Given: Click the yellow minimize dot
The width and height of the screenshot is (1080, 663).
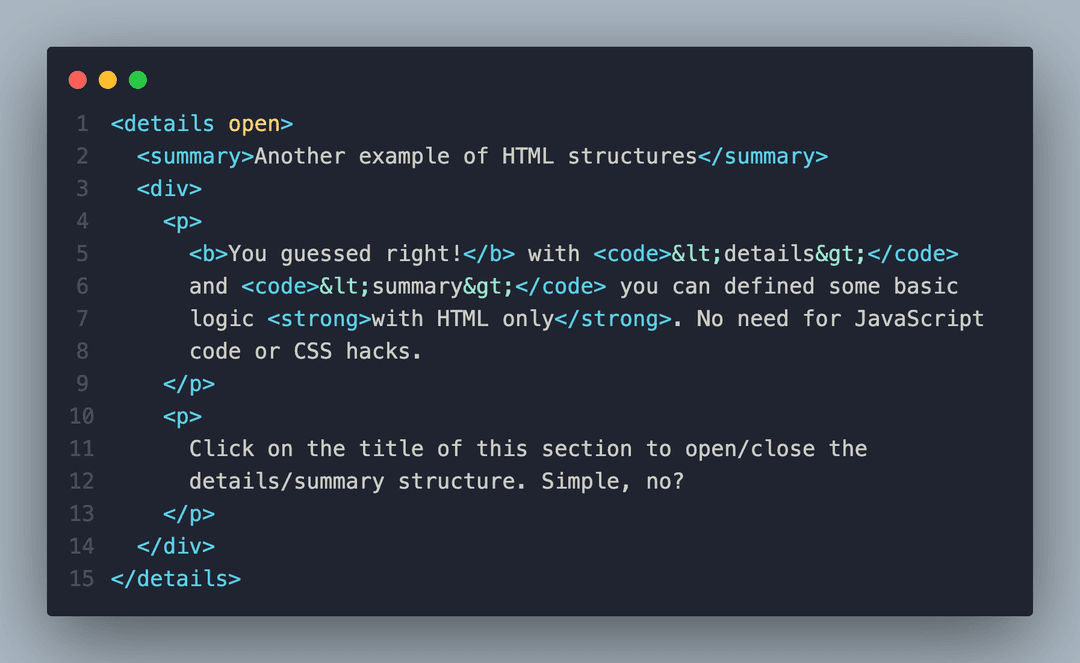Looking at the screenshot, I should 108,80.
